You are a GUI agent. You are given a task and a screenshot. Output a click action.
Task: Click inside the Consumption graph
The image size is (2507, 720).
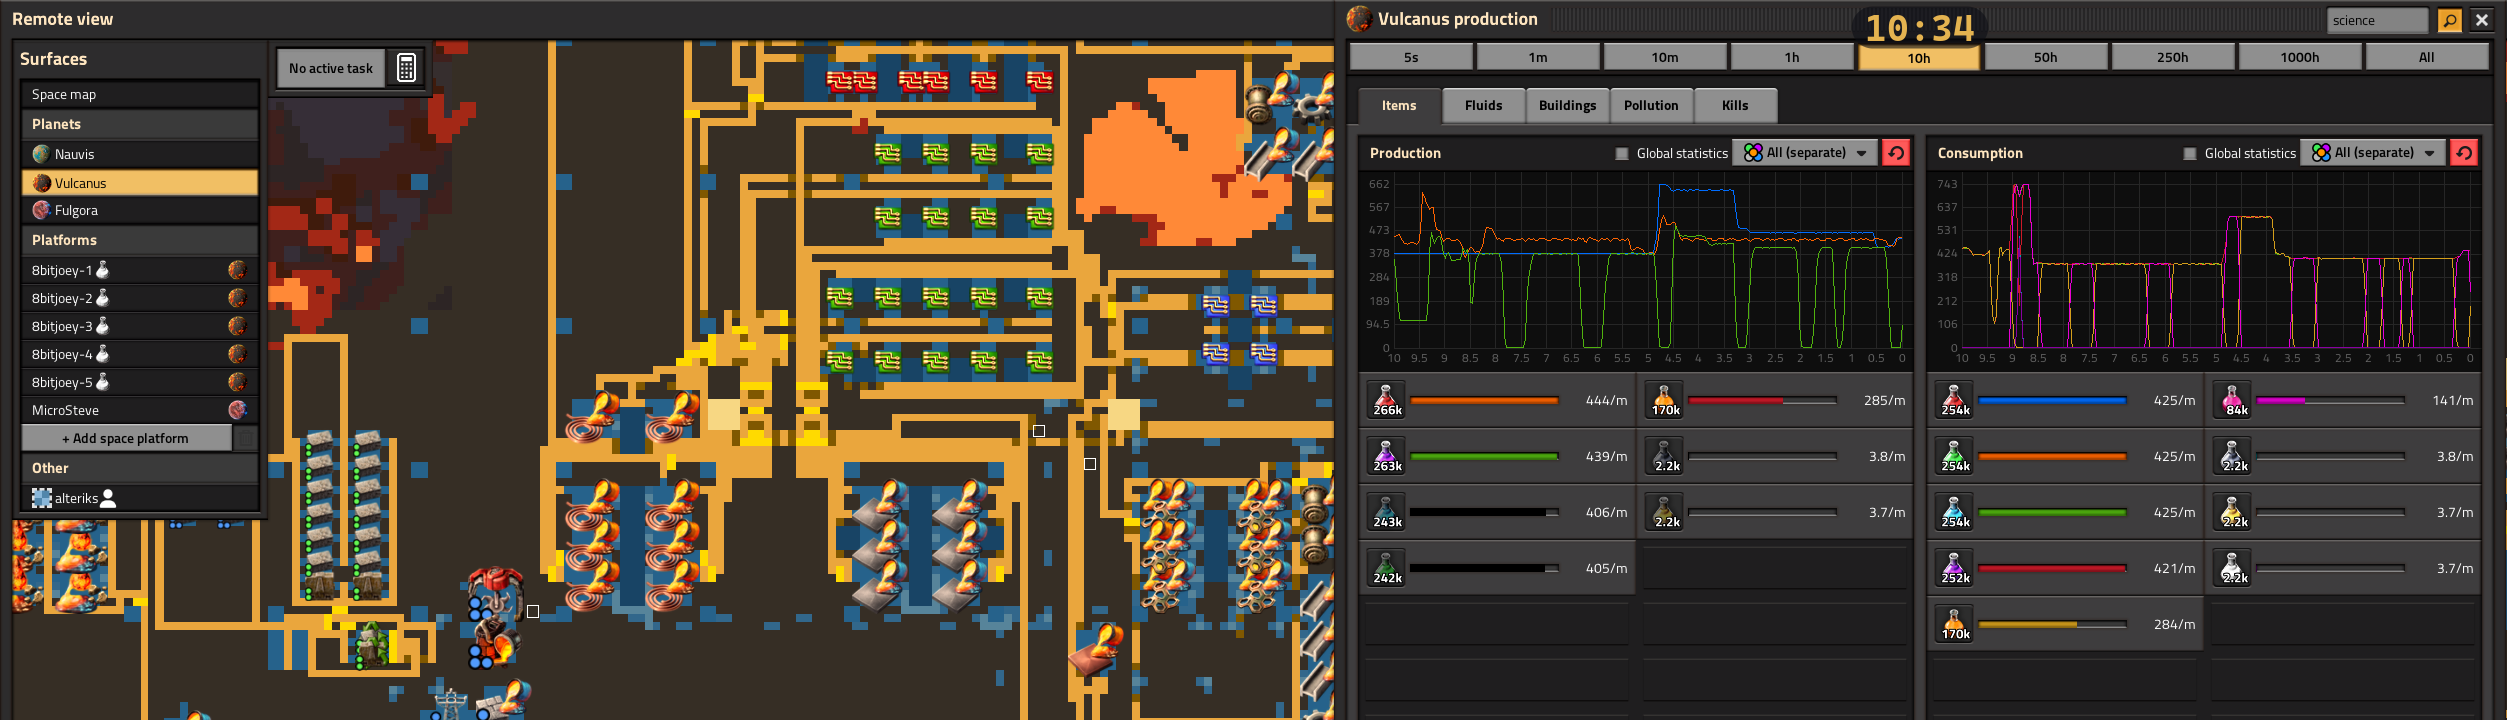tap(2216, 264)
